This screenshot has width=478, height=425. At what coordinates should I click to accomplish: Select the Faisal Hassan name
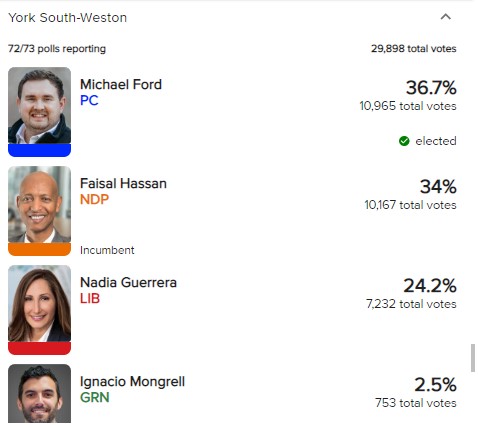[123, 183]
